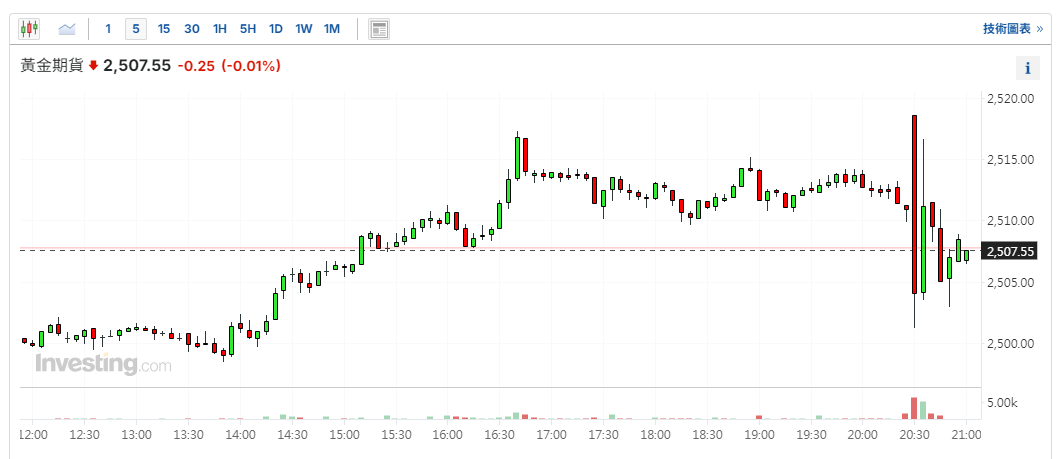Pick the 1W weekly timeframe
The image size is (1059, 459).
pyautogui.click(x=303, y=29)
